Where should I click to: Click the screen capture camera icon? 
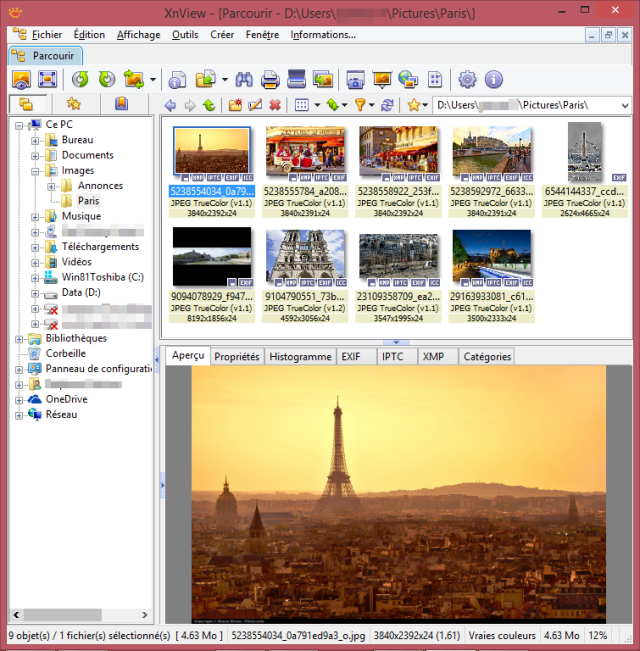click(x=355, y=79)
